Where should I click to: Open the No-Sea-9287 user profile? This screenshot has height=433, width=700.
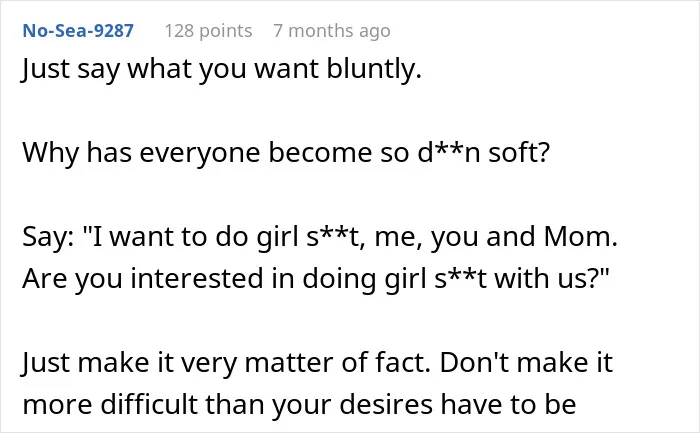[x=78, y=31]
